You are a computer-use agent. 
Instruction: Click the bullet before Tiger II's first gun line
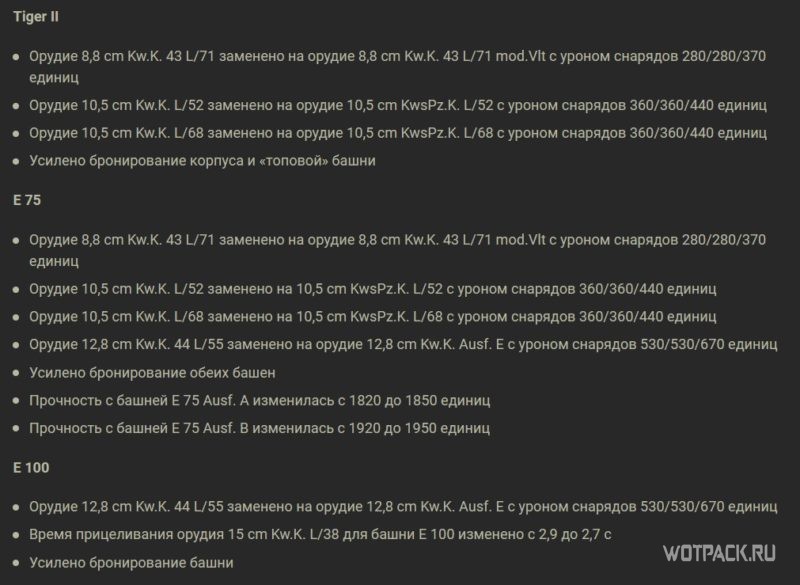[x=16, y=57]
